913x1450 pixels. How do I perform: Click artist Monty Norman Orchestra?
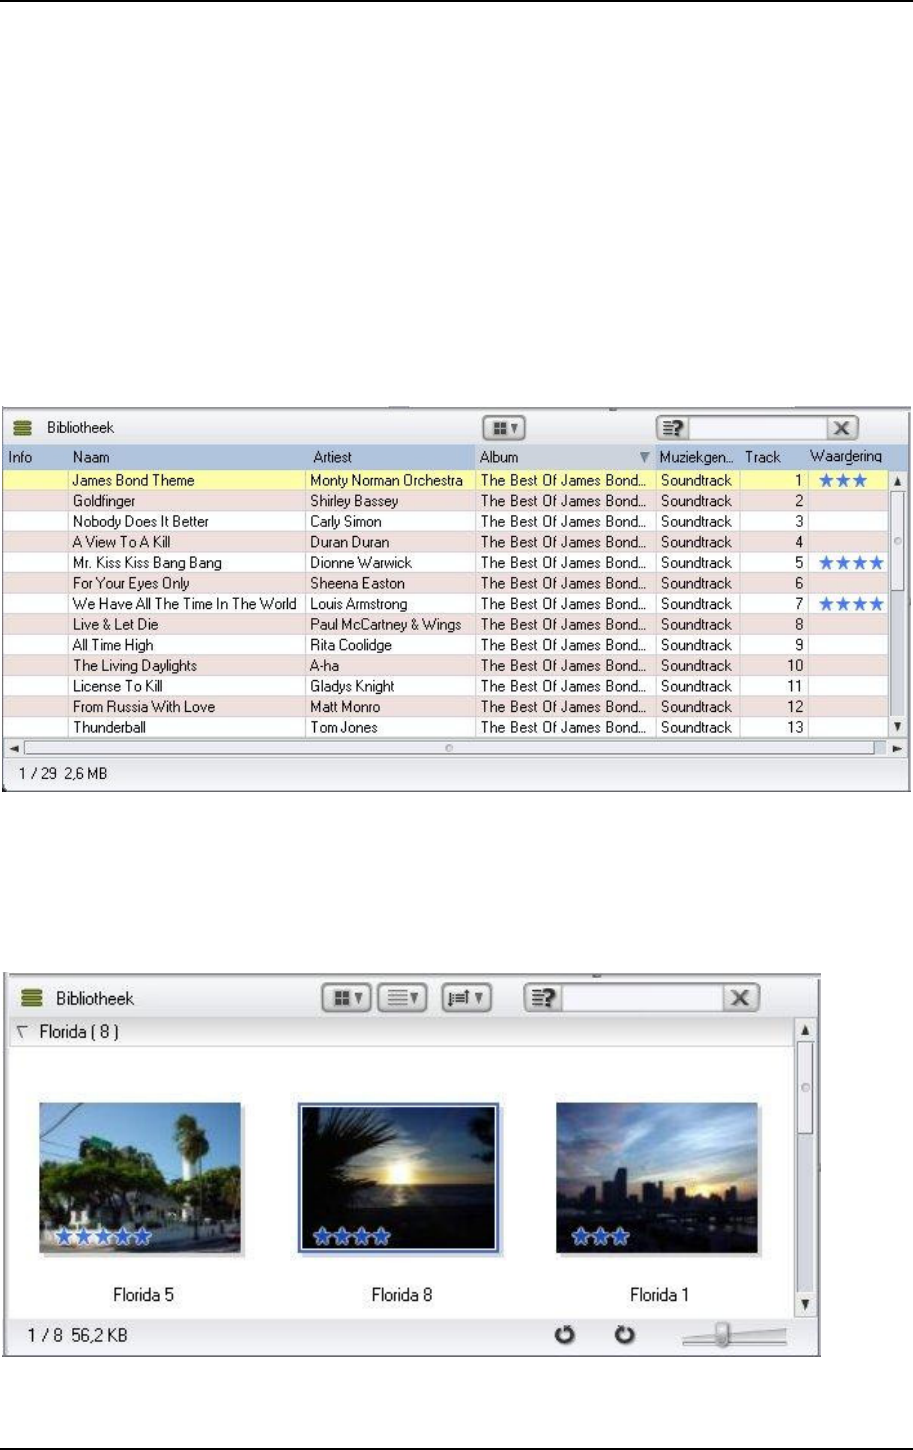(386, 480)
